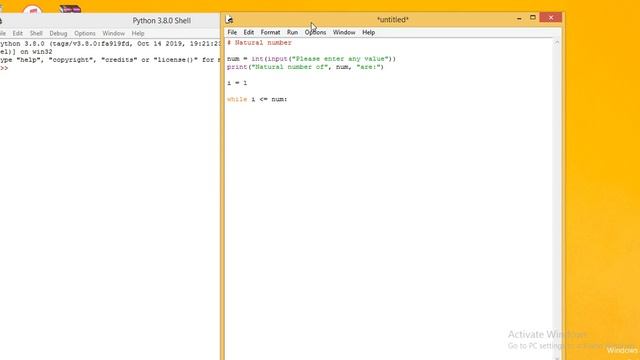Click the '*untitled*' window title
Image resolution: width=640 pixels, height=360 pixels.
(x=393, y=19)
